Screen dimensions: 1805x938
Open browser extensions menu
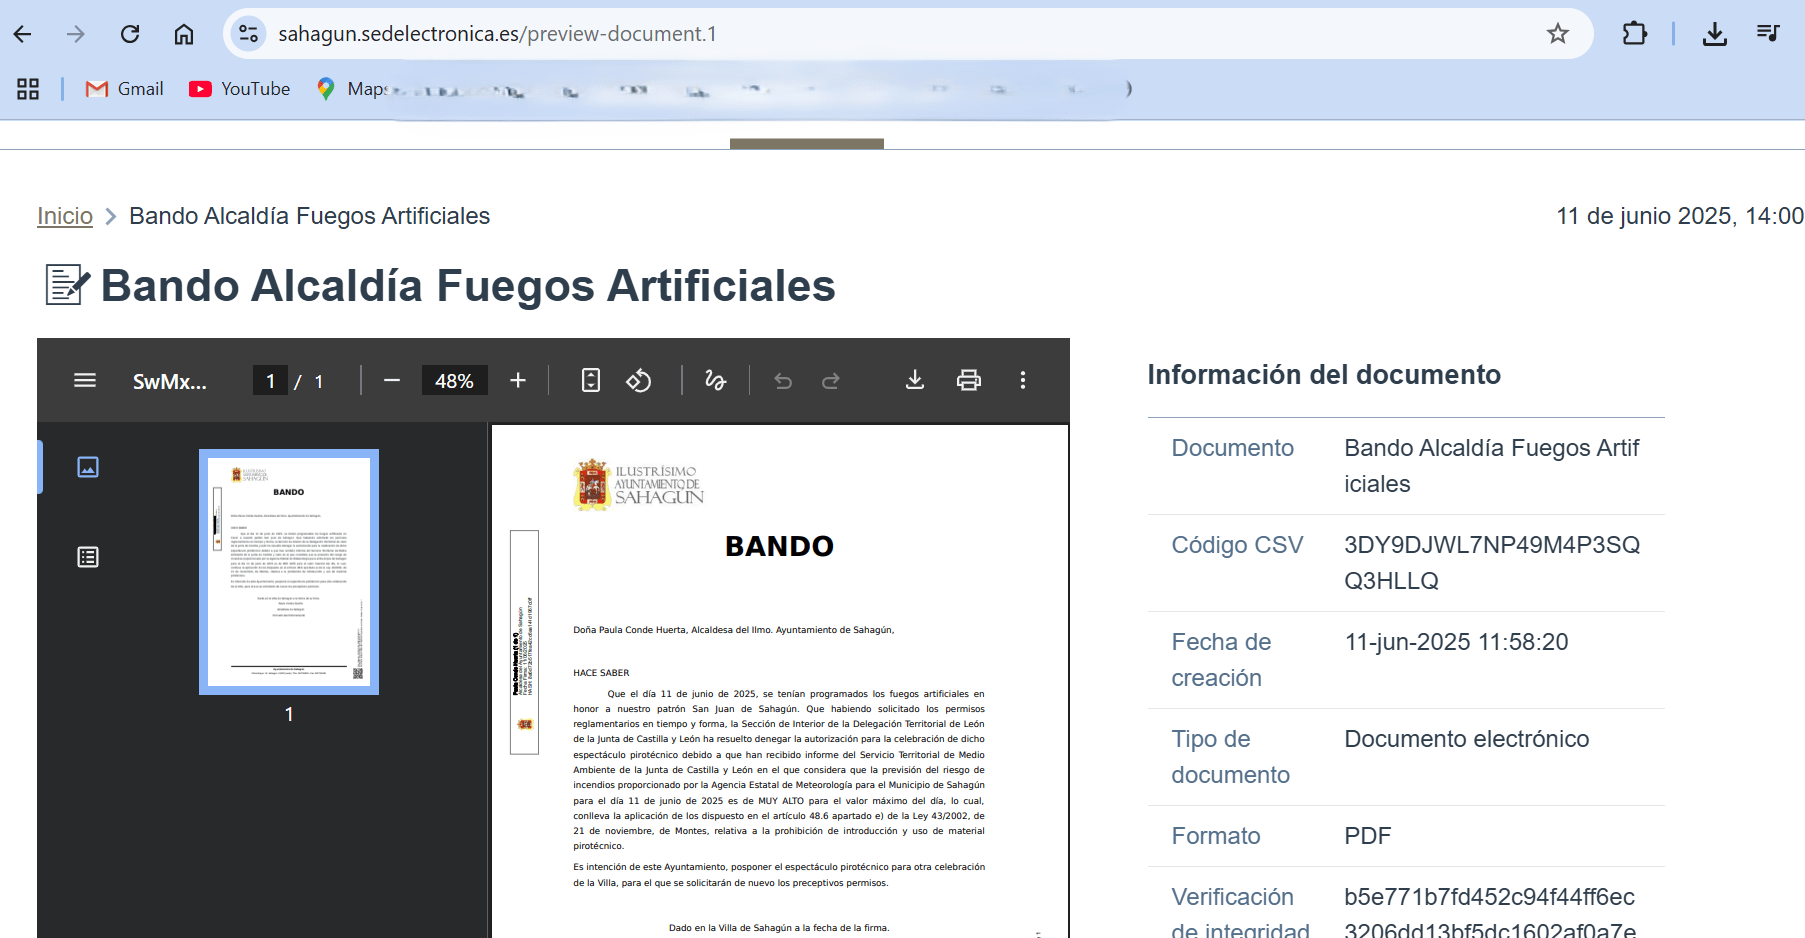pyautogui.click(x=1634, y=34)
